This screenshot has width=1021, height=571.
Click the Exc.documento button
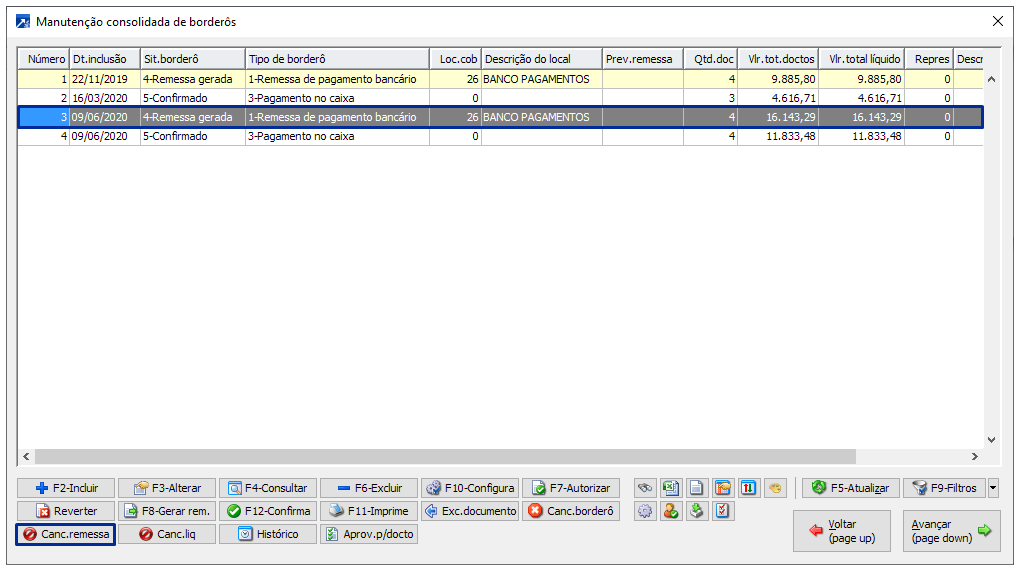point(469,511)
